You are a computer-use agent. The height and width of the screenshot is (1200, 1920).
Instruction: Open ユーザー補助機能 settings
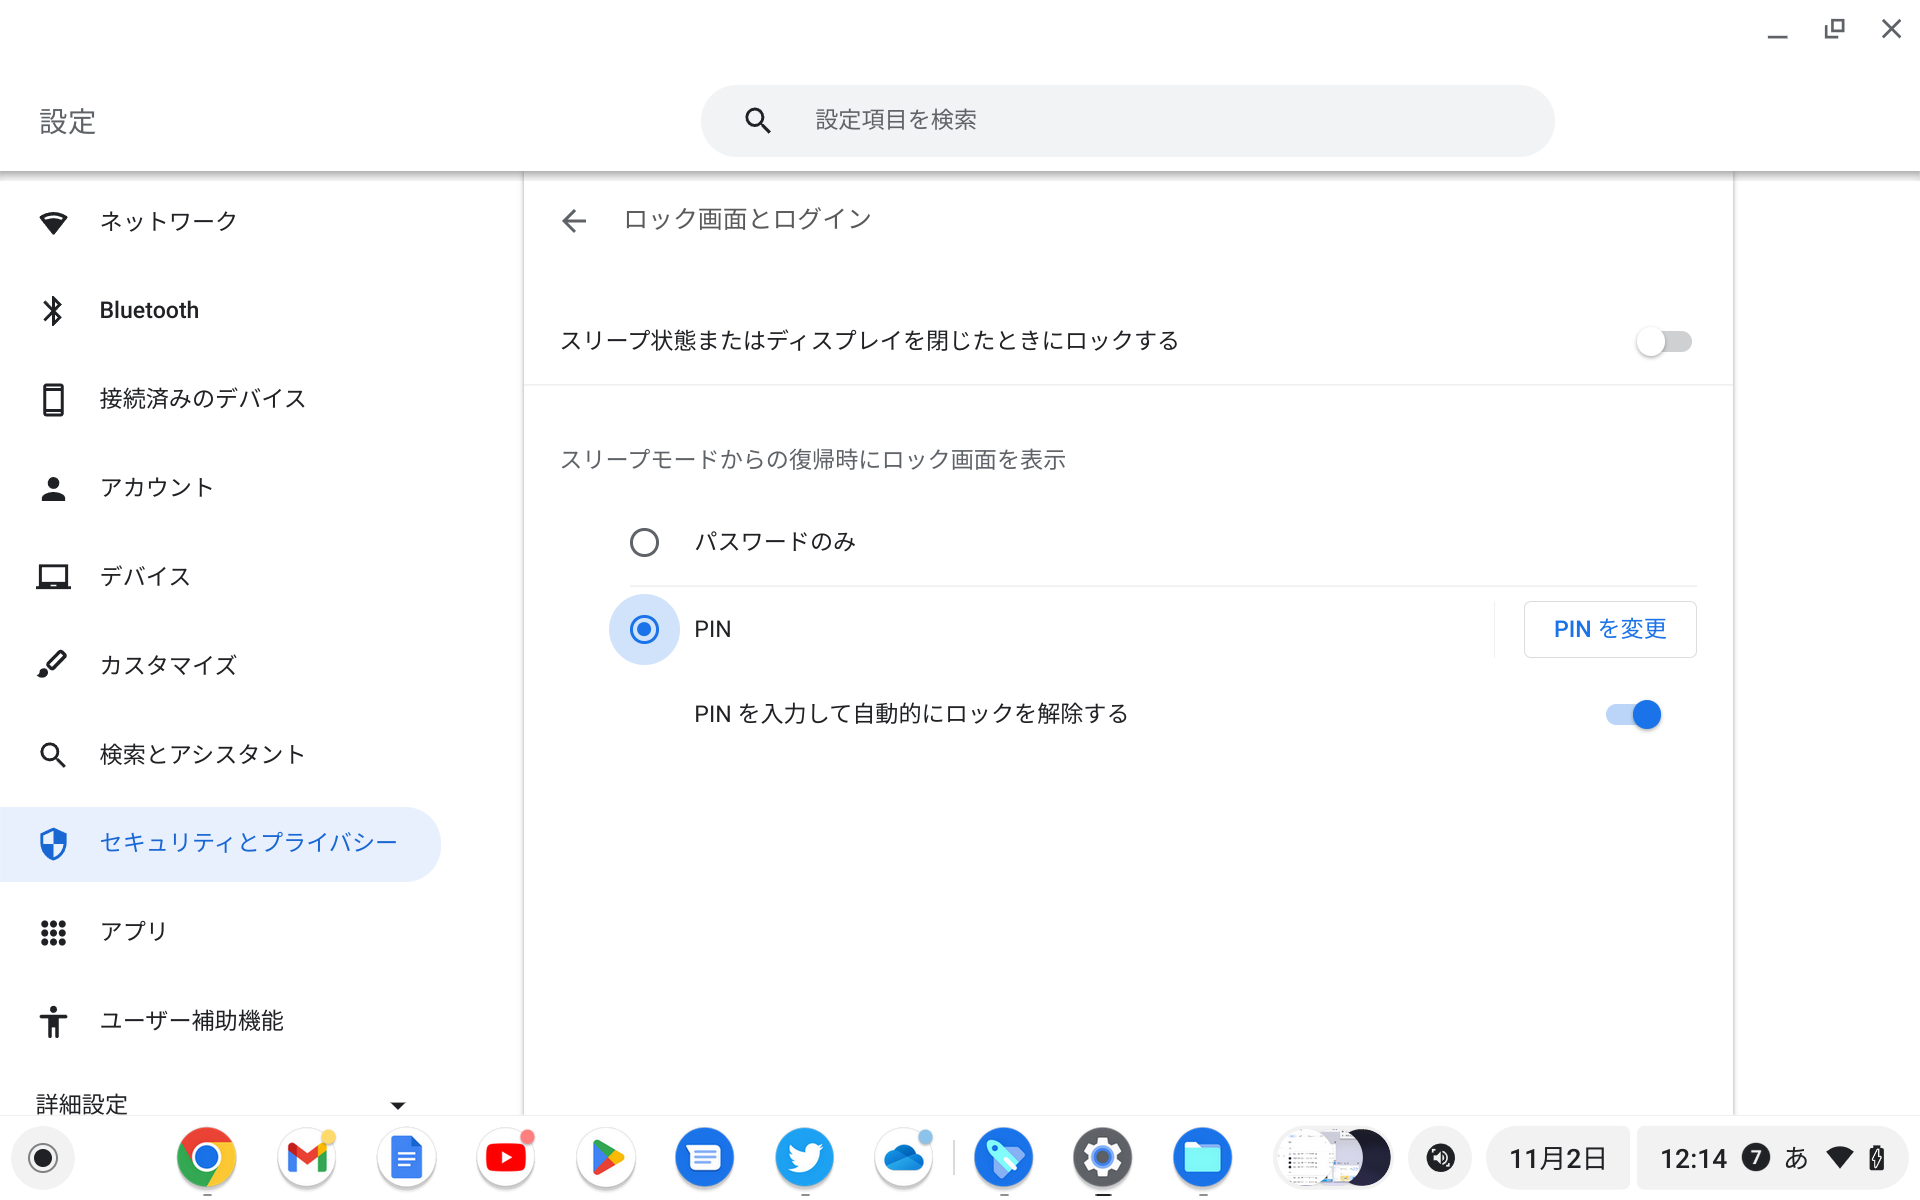point(191,1021)
